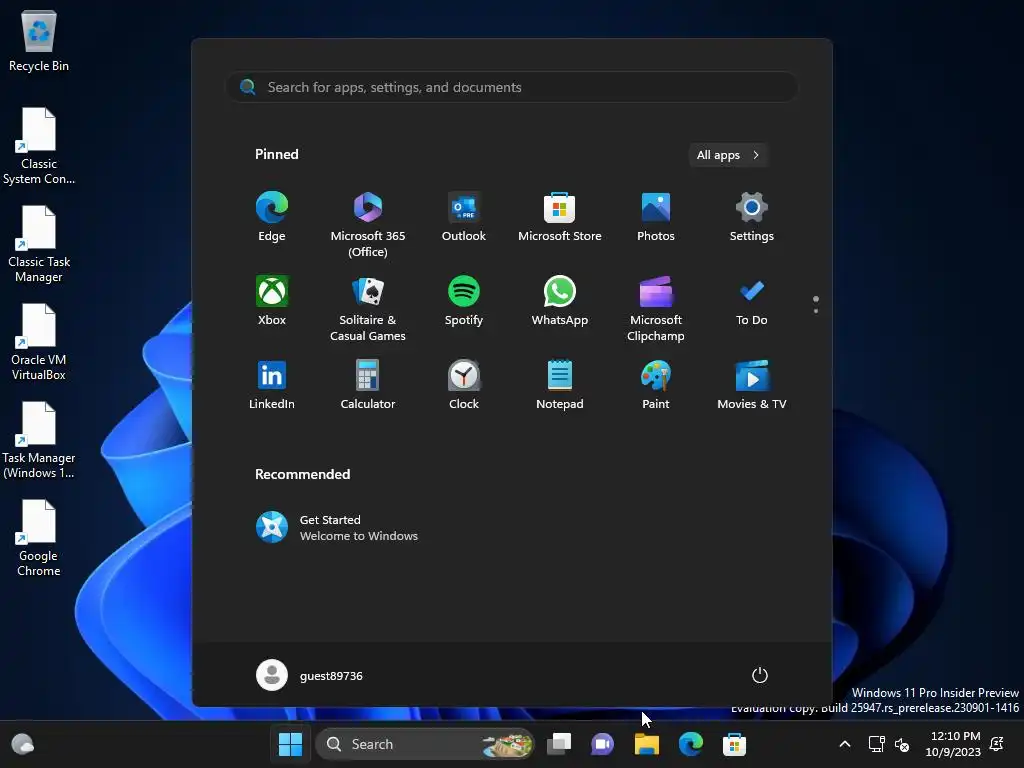Open the To Do app
This screenshot has width=1024, height=768.
click(752, 301)
